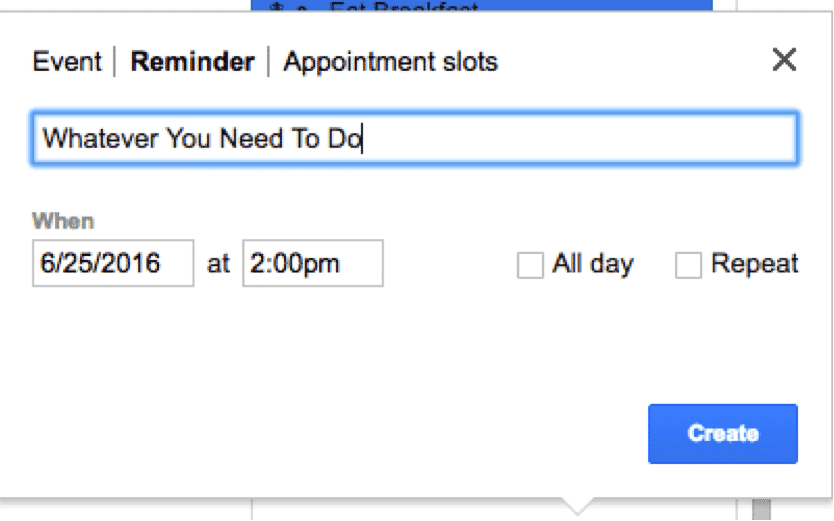
Task: Click the Create button
Action: coord(723,434)
